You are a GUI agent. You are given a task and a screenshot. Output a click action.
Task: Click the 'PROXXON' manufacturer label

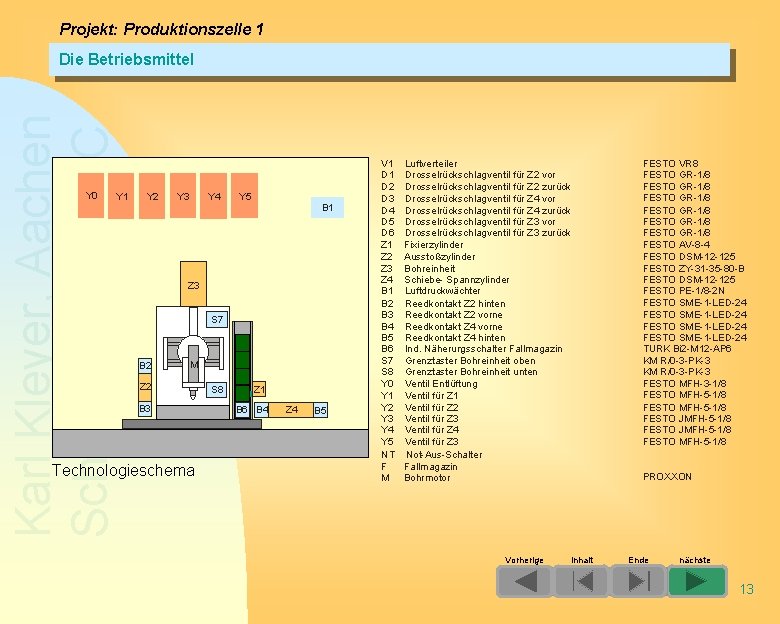(x=667, y=477)
